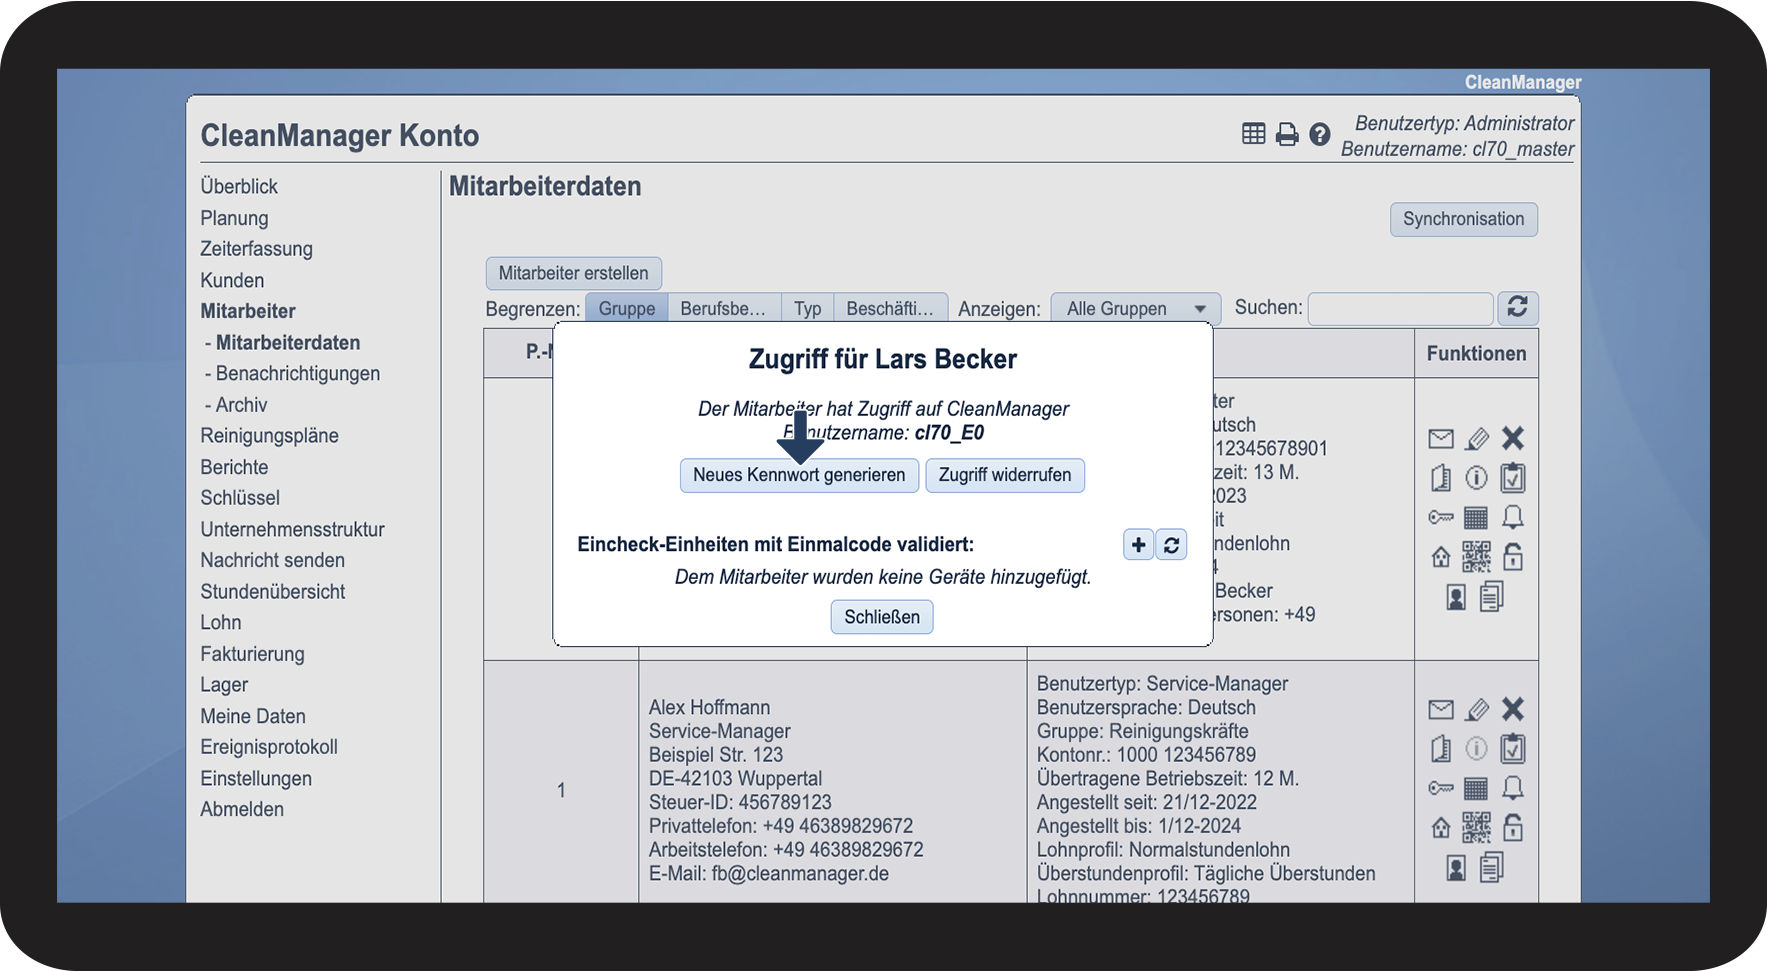Click the pencil edit icon in Lars Becker's row

pos(1477,438)
